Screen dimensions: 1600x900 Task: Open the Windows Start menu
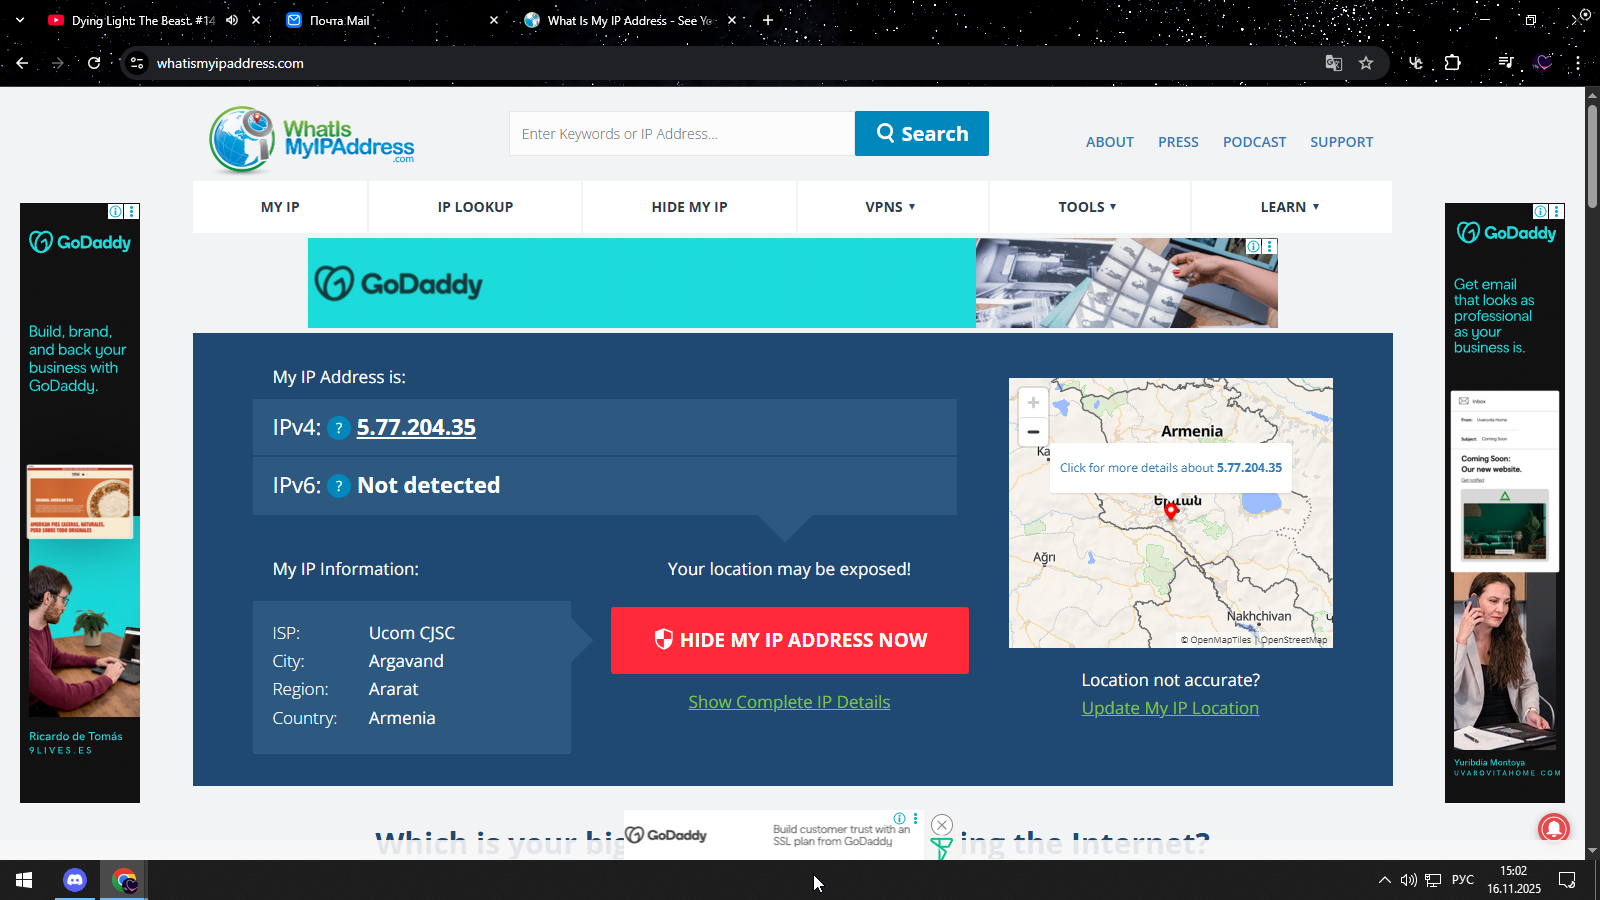click(x=24, y=880)
